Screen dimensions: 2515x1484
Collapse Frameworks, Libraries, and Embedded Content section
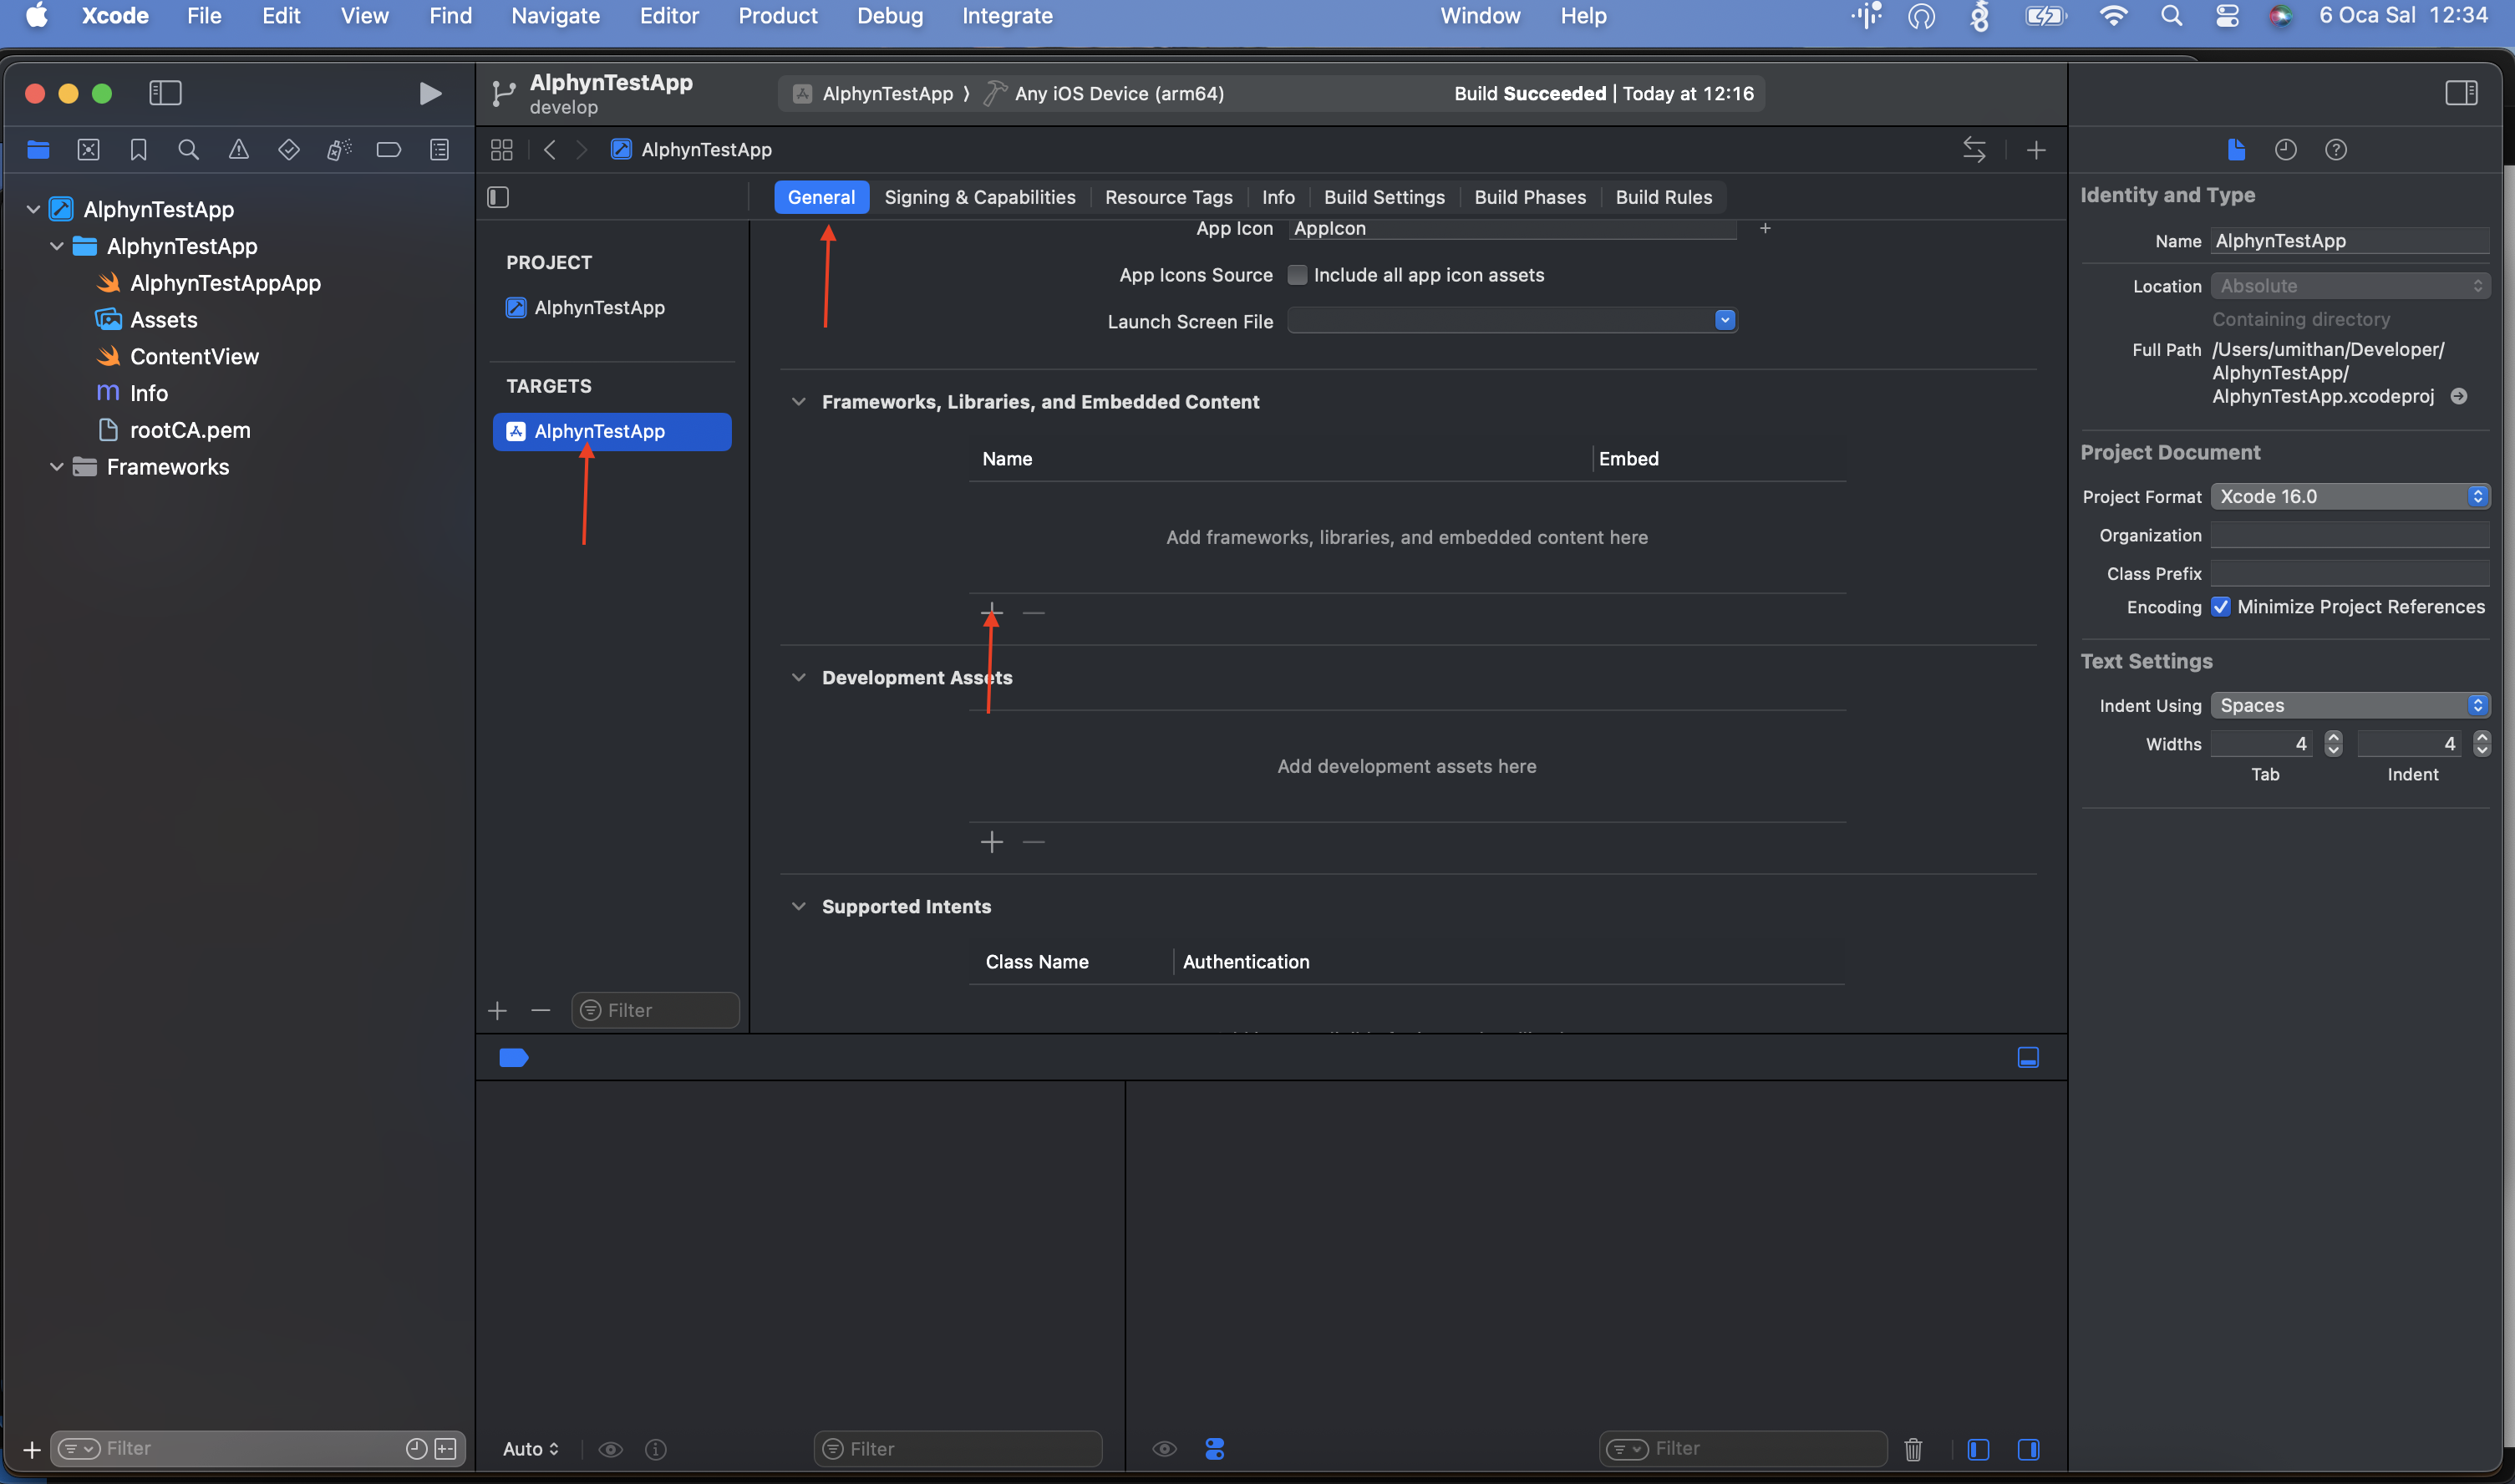point(798,402)
